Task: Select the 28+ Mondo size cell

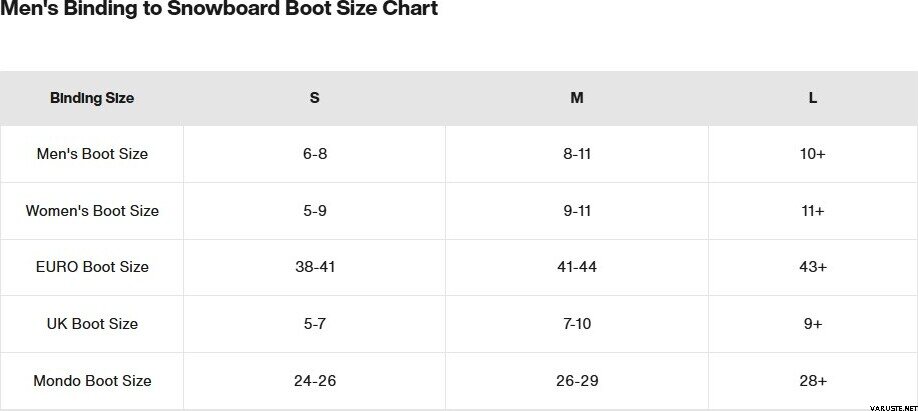Action: [x=813, y=381]
